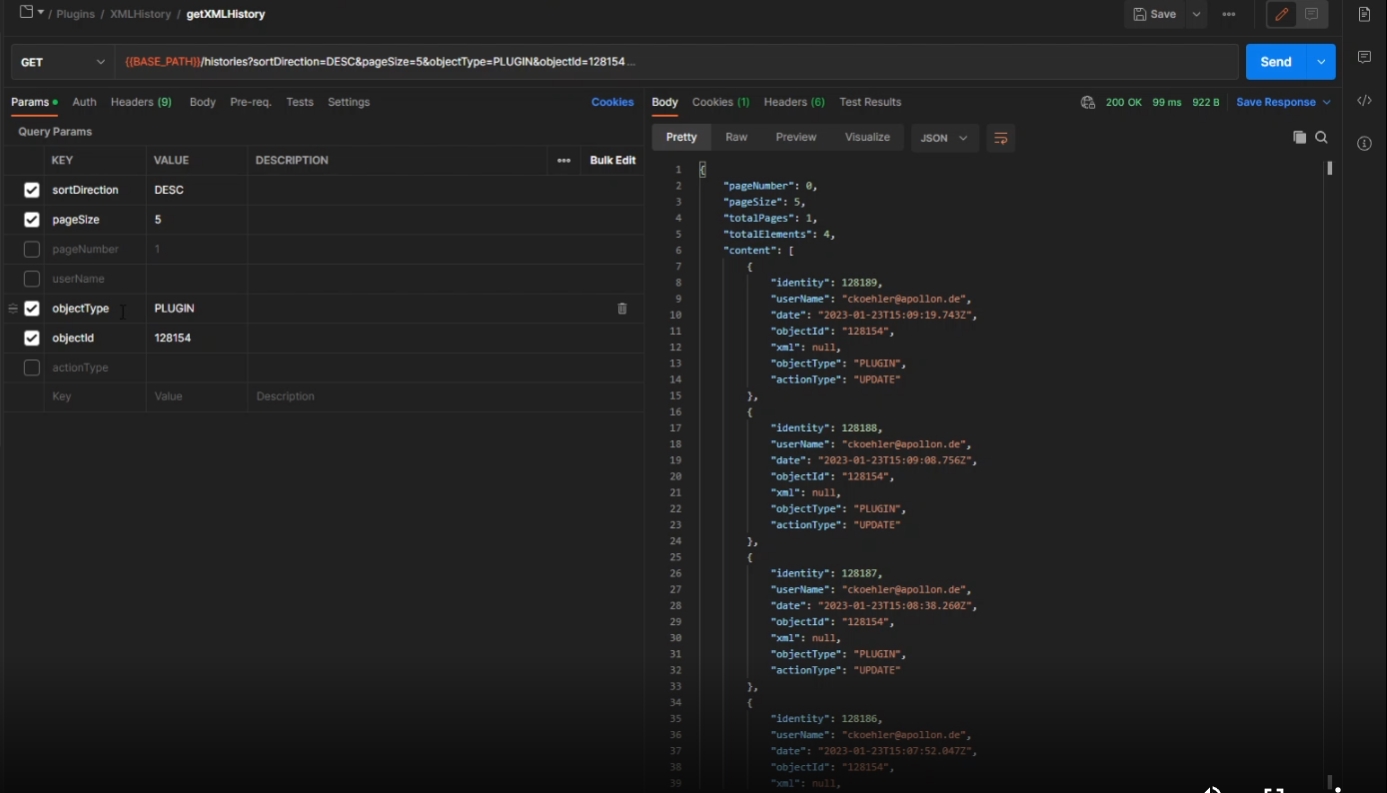Viewport: 1387px width, 793px height.
Task: Open the request info icon in sidebar
Action: click(1364, 143)
